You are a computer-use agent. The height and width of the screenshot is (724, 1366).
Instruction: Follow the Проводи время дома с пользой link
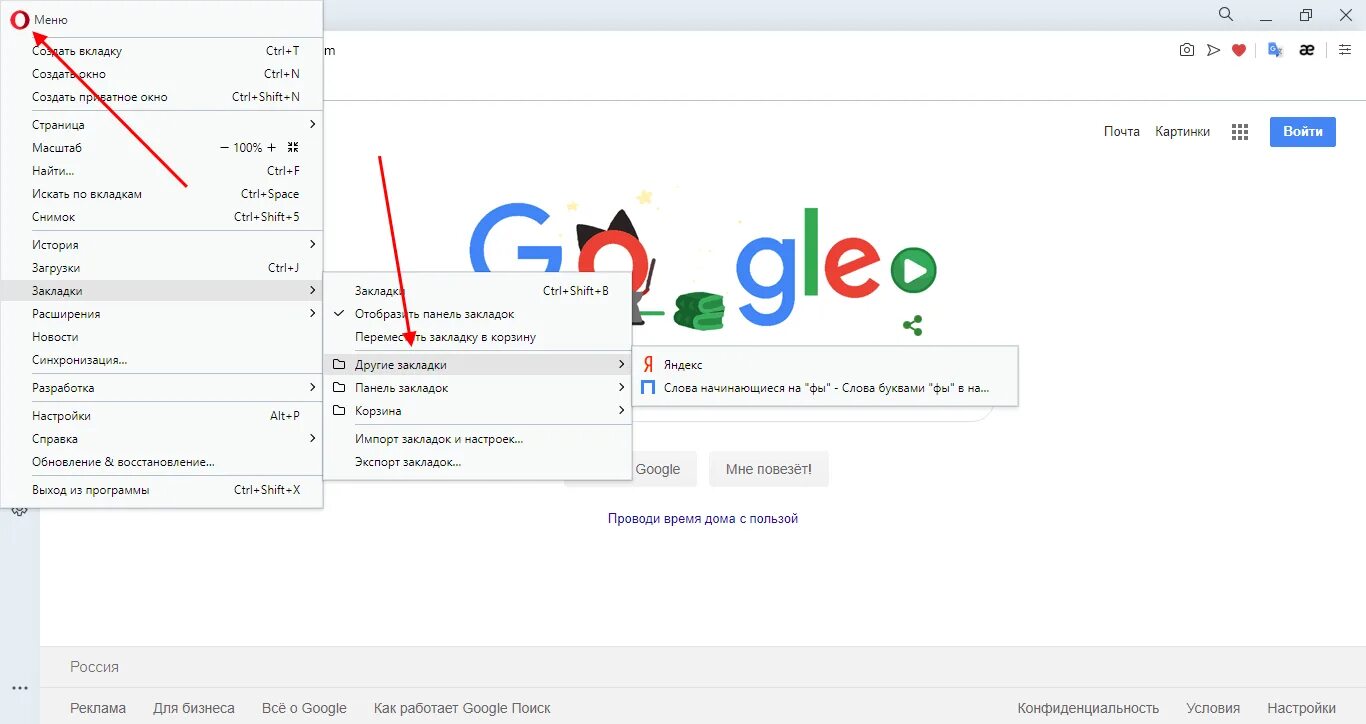703,519
